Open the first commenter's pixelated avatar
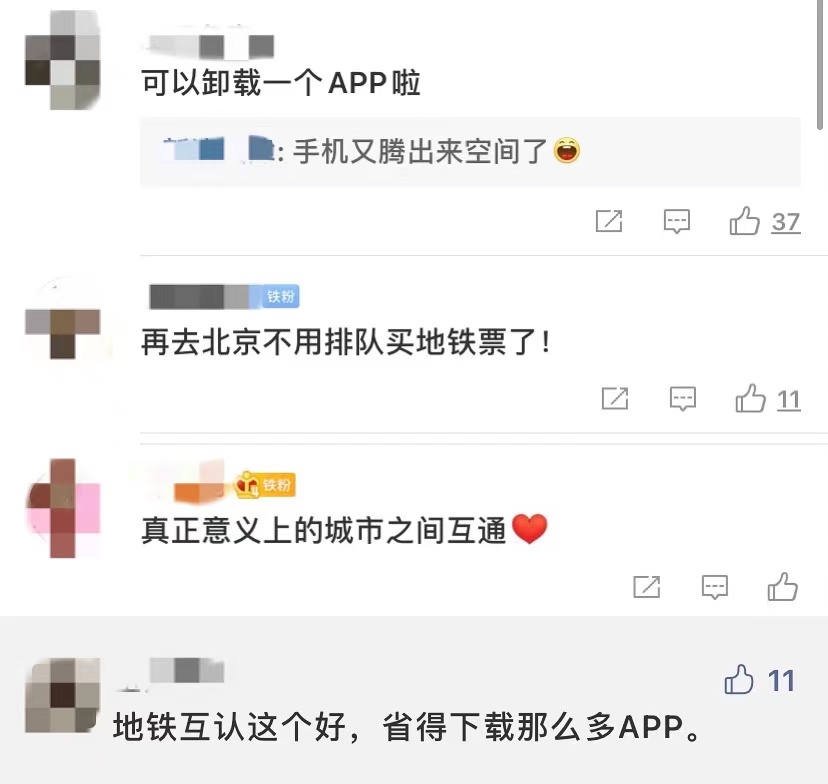 pyautogui.click(x=63, y=60)
